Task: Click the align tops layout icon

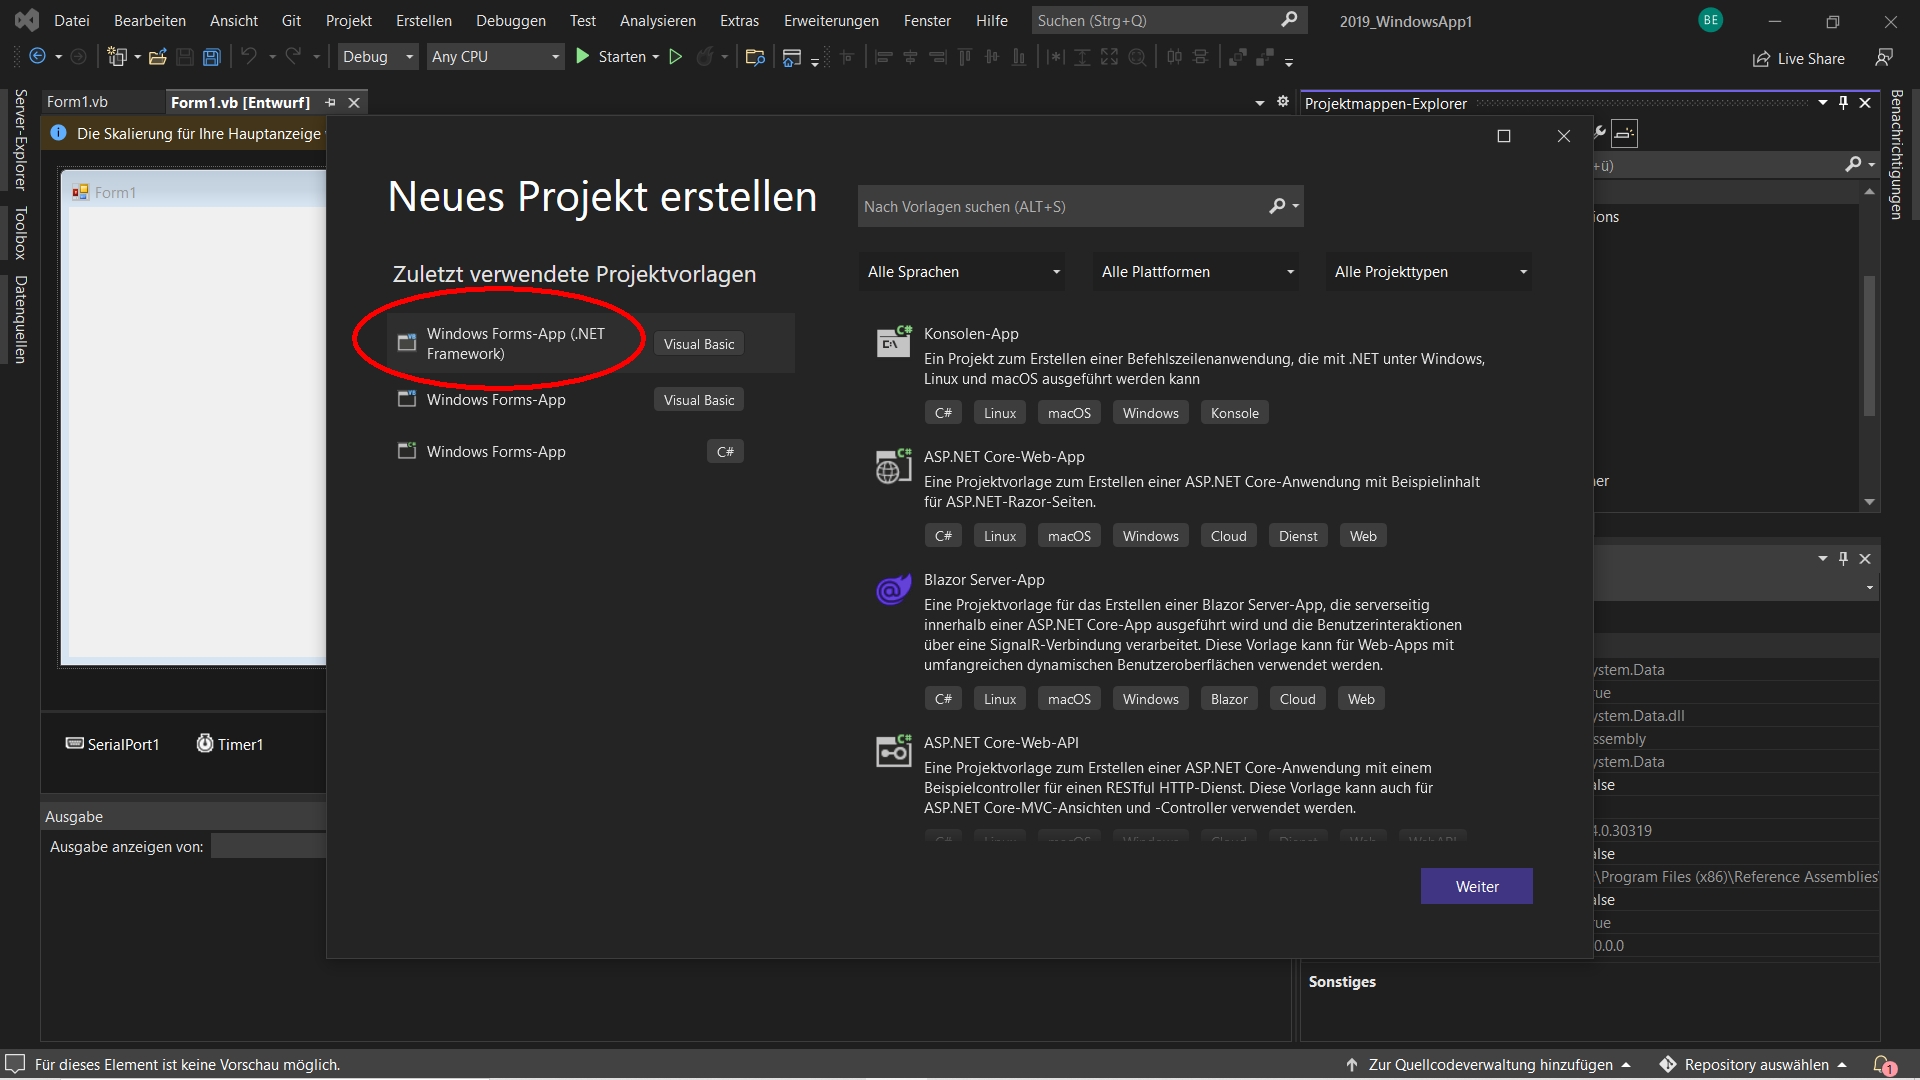Action: [x=964, y=57]
